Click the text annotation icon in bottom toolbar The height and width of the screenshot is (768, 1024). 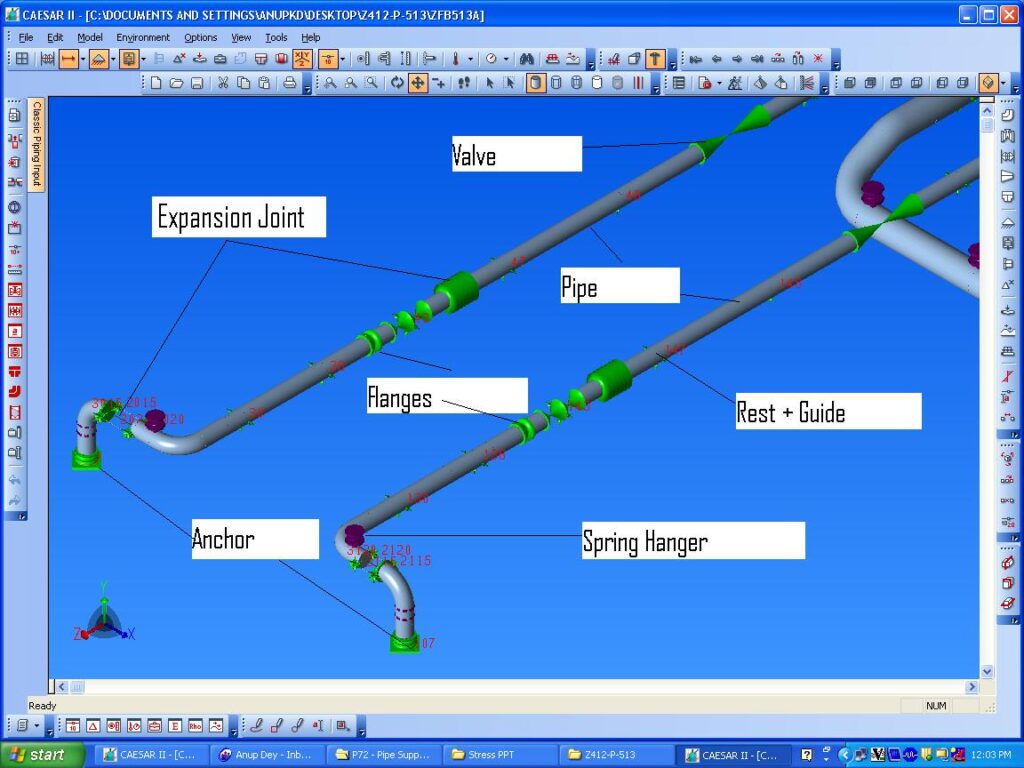point(317,726)
